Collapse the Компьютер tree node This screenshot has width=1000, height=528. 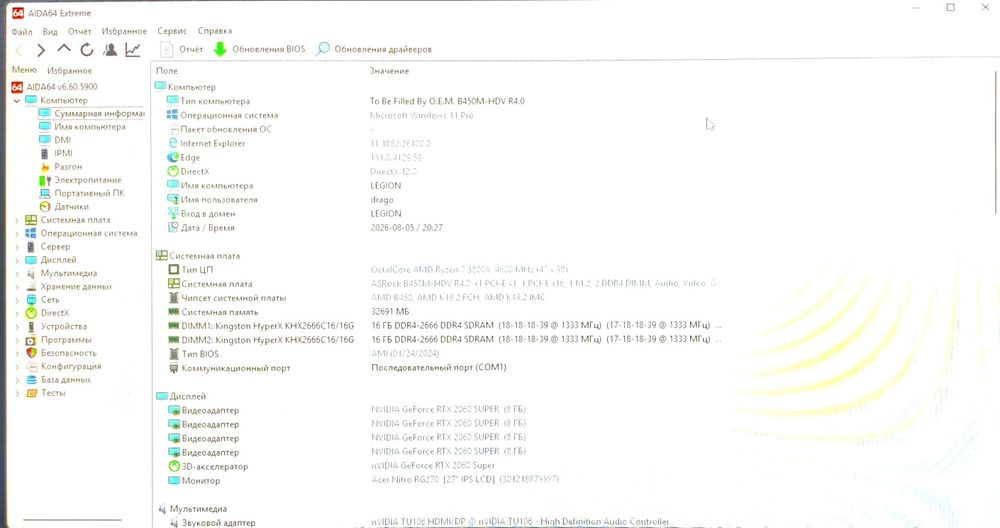pos(17,101)
